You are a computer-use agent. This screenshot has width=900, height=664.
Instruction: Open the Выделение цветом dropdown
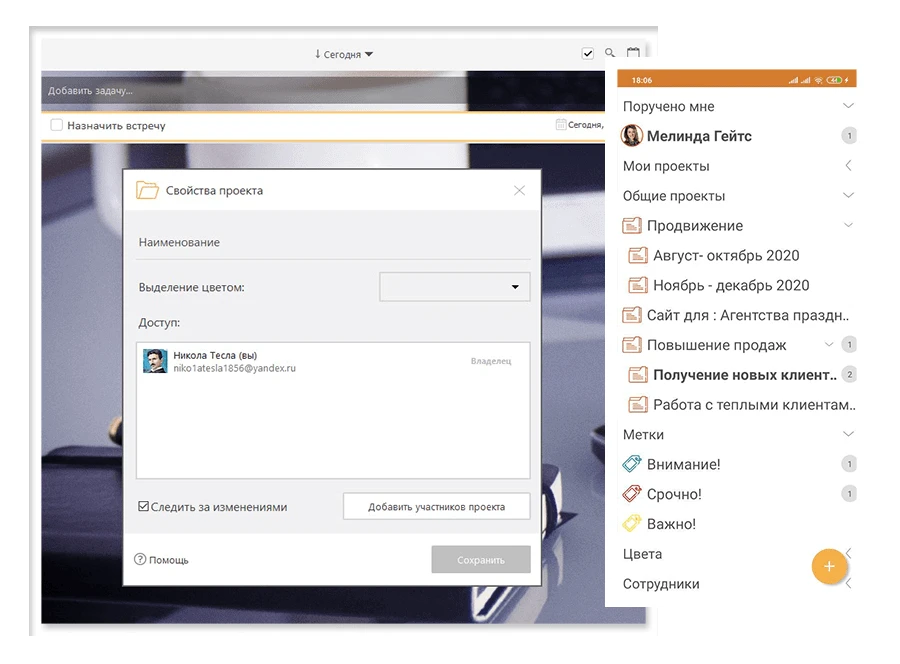tap(455, 287)
